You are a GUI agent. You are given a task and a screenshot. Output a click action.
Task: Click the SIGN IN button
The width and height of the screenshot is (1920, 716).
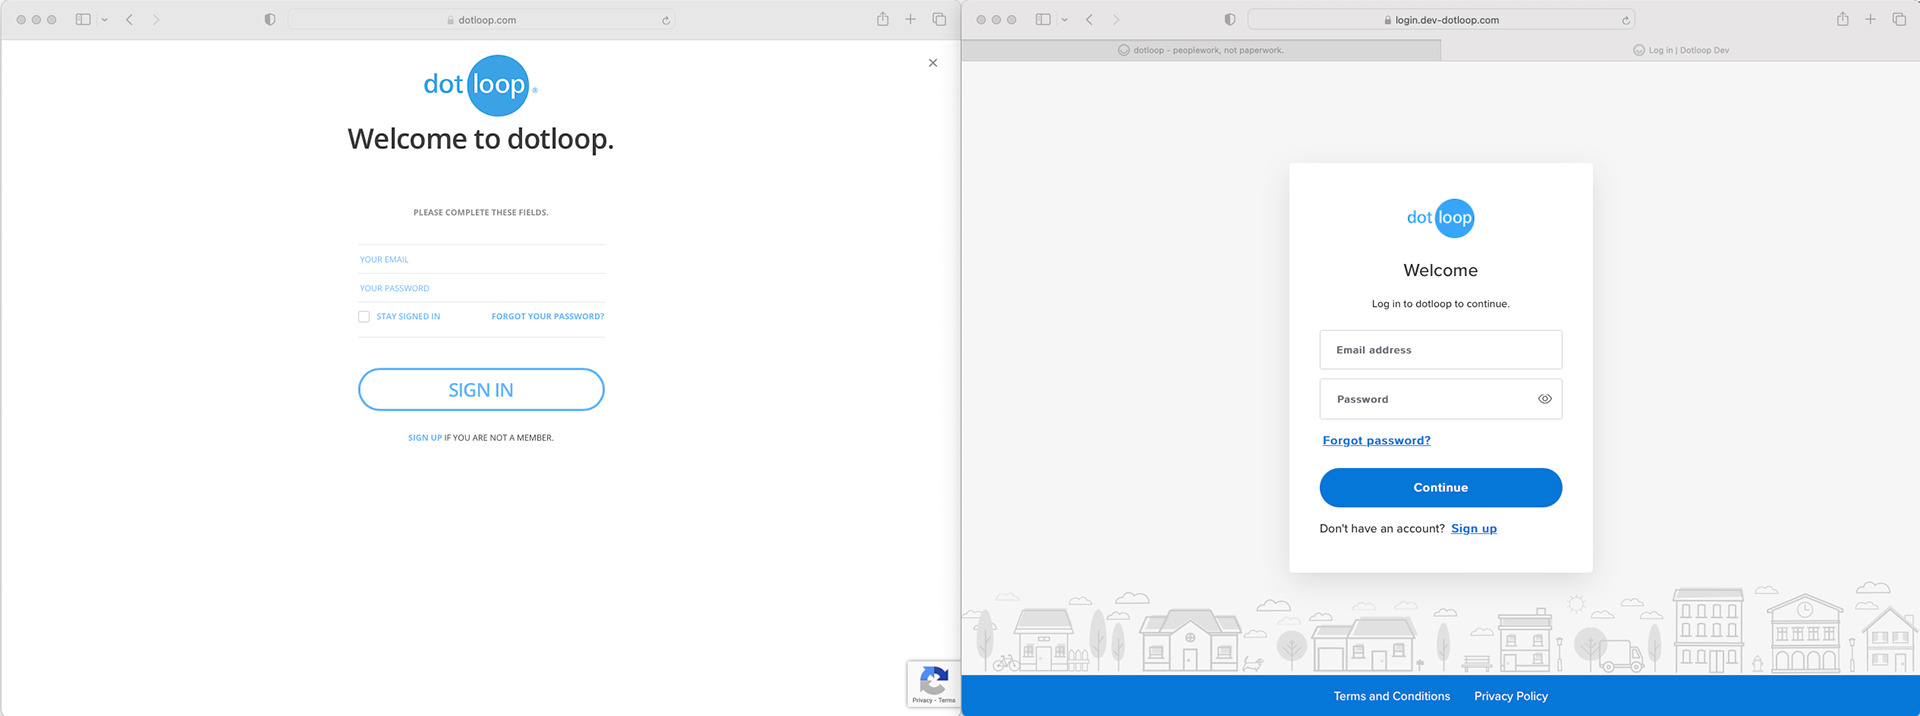[x=481, y=389]
